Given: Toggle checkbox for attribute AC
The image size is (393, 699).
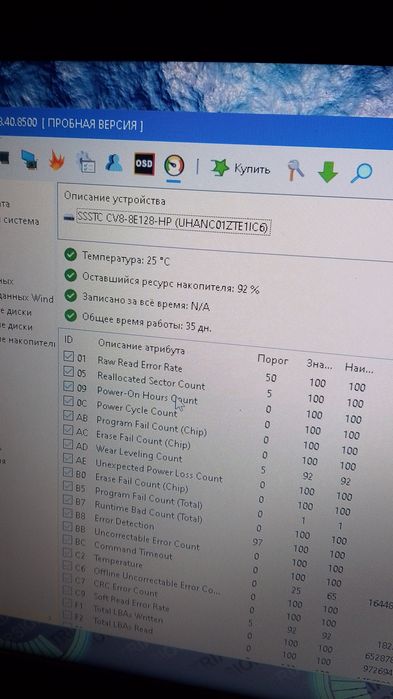Looking at the screenshot, I should (68, 430).
